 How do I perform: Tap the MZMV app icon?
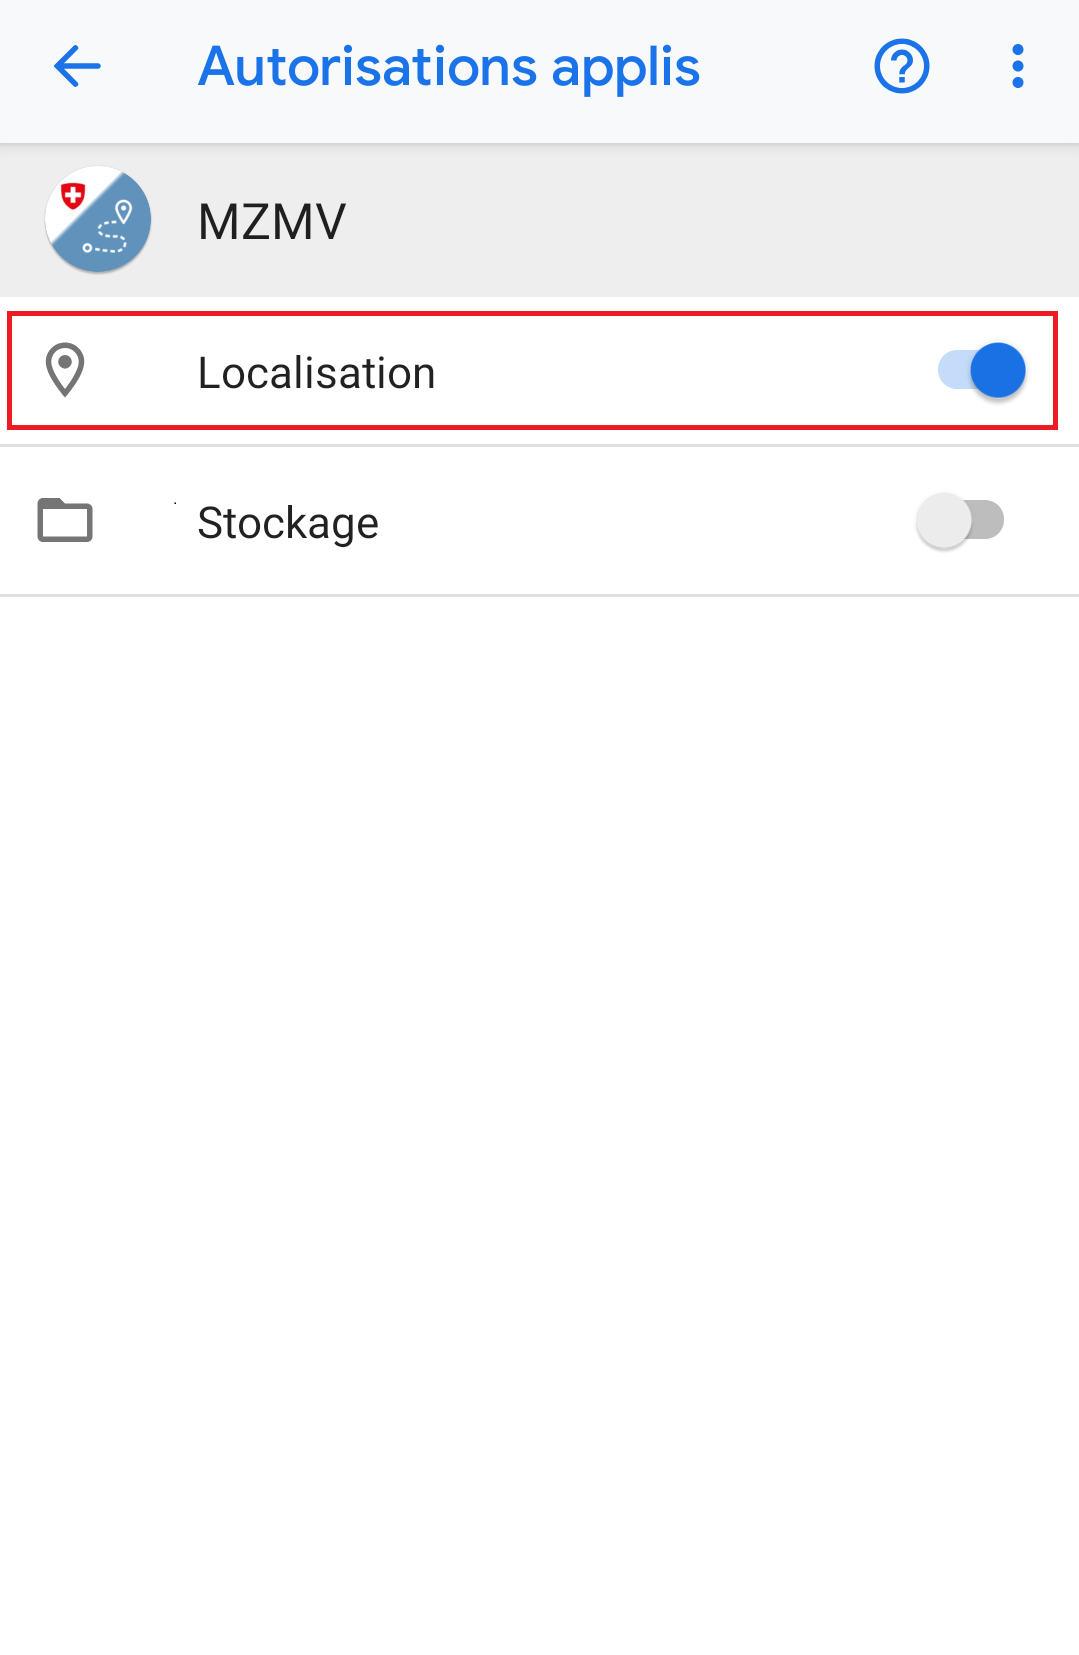[98, 220]
